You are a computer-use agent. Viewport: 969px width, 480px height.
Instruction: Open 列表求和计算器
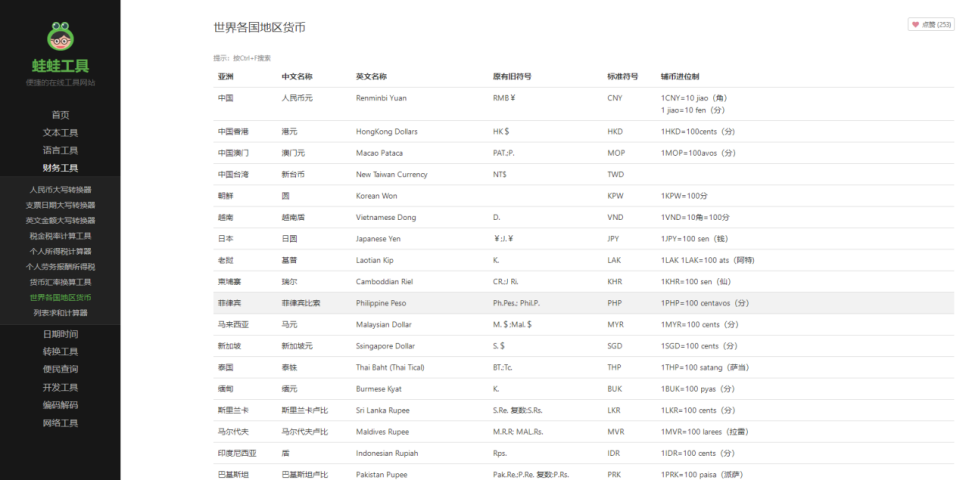point(61,313)
